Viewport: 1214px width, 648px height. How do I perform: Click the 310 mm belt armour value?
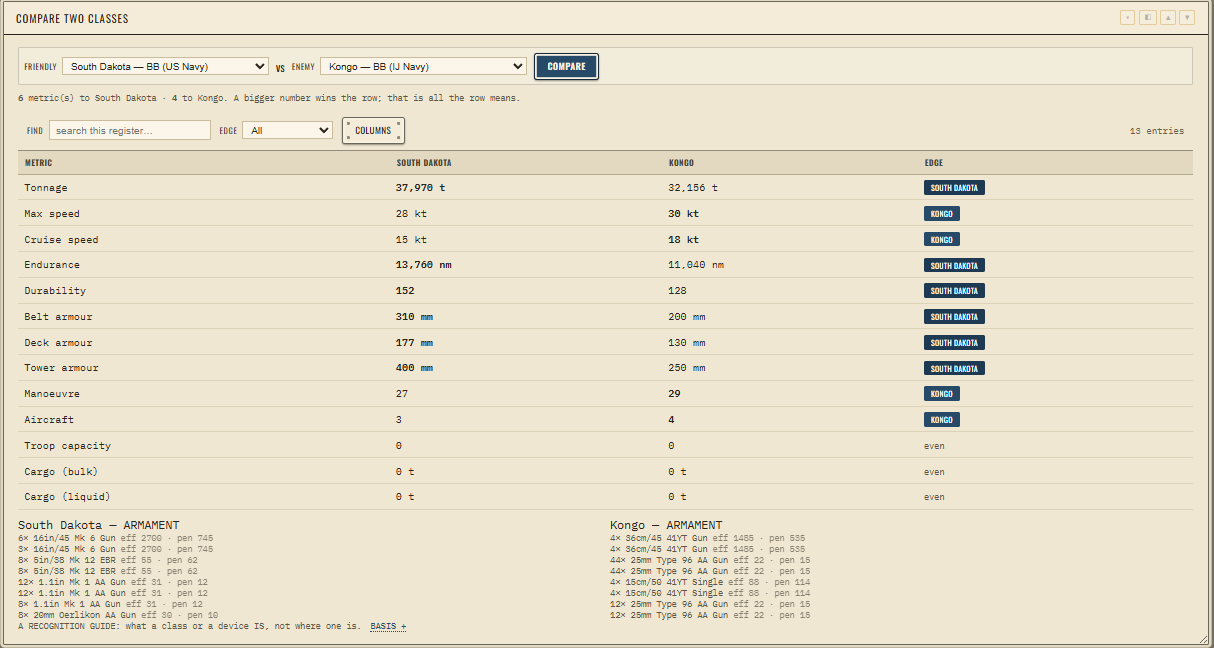[x=414, y=316]
